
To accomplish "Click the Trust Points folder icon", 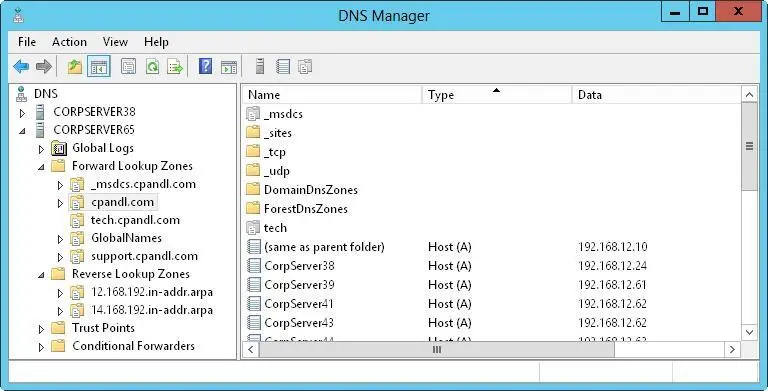I will coord(58,328).
